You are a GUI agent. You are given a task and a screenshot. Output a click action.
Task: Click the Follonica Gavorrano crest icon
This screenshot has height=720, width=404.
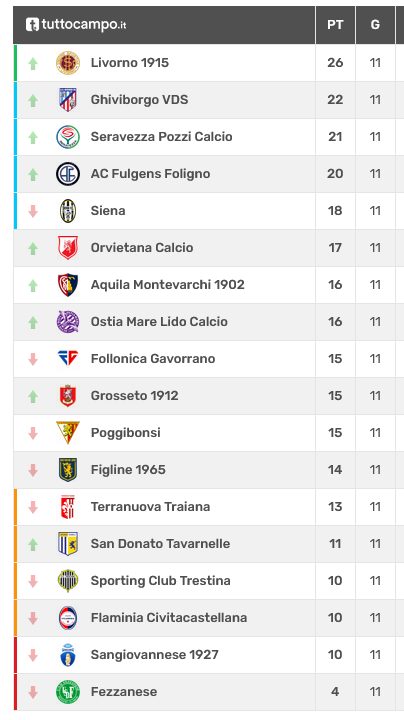click(68, 358)
